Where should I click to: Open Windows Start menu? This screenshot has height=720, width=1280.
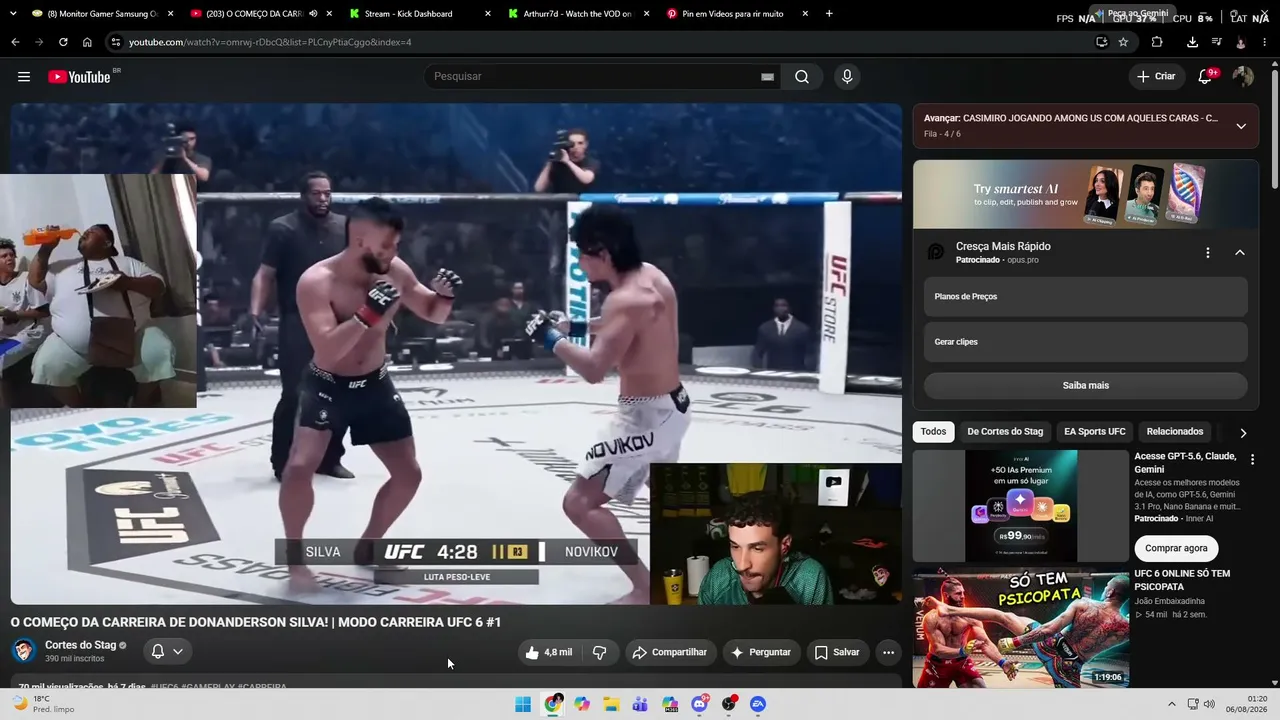coord(523,704)
